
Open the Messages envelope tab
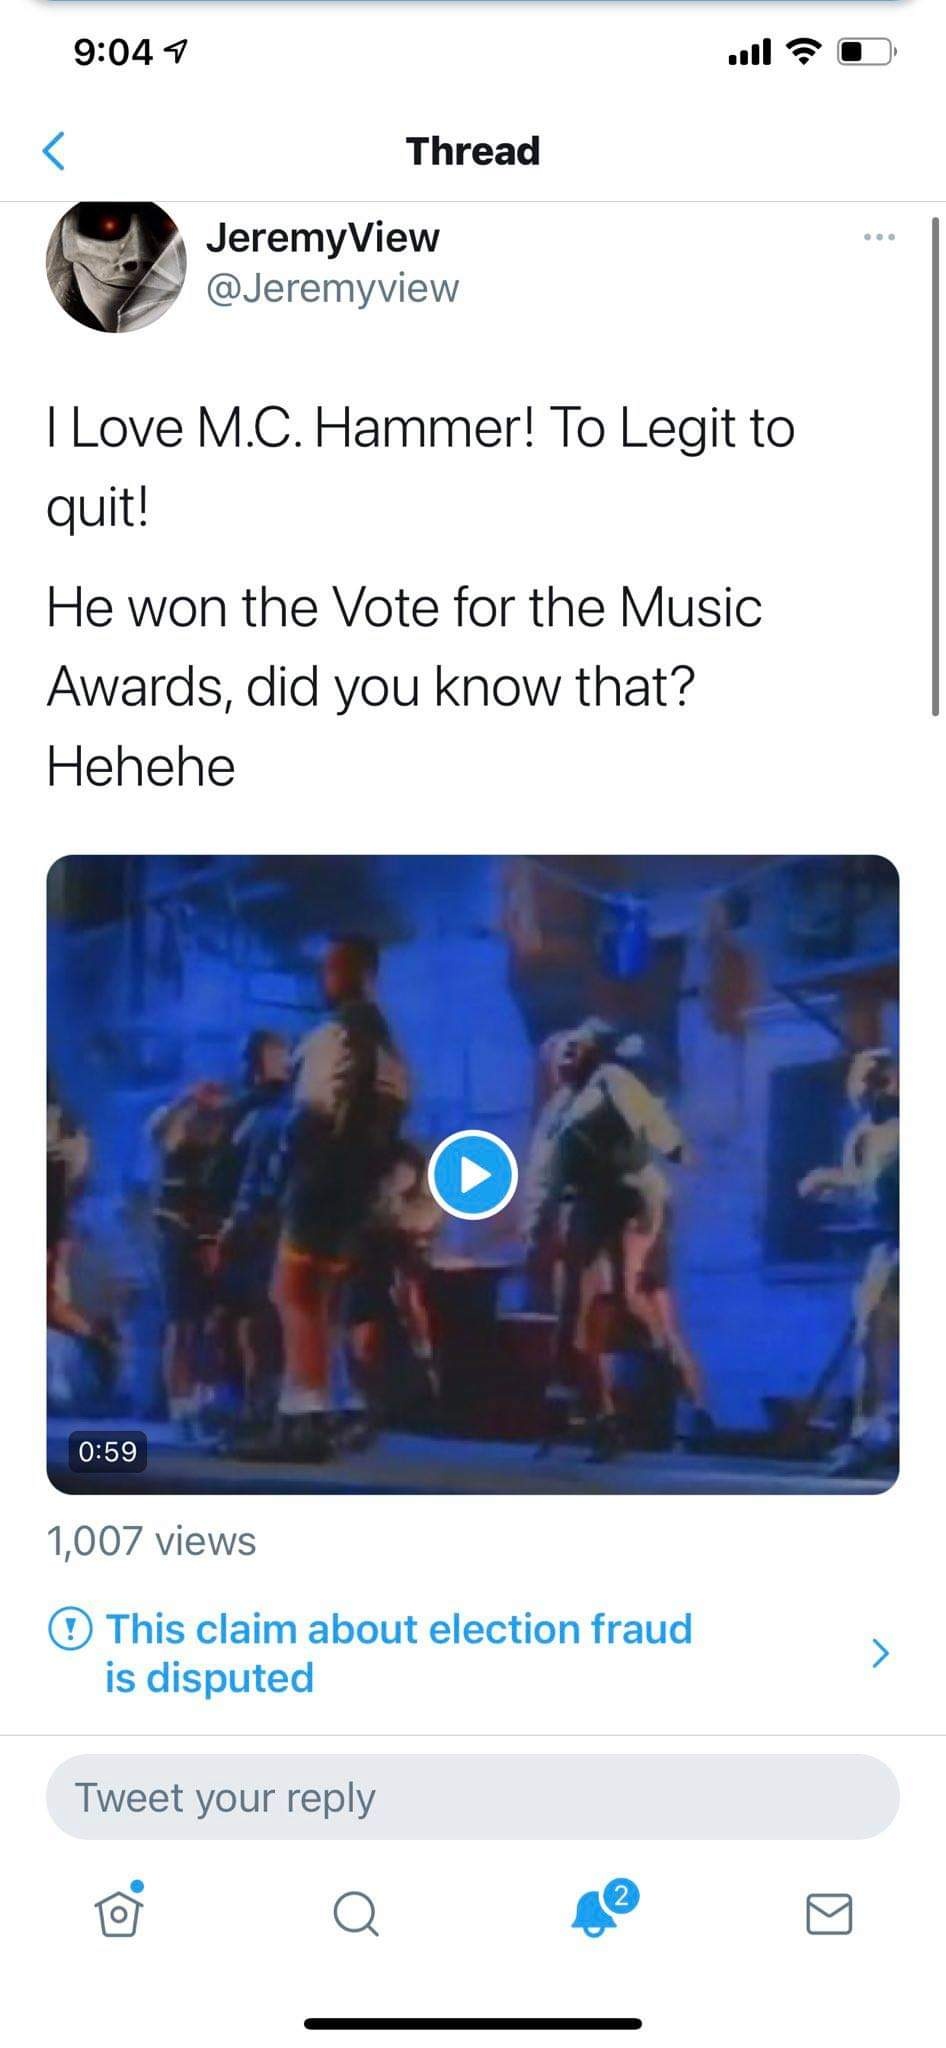[x=829, y=1913]
